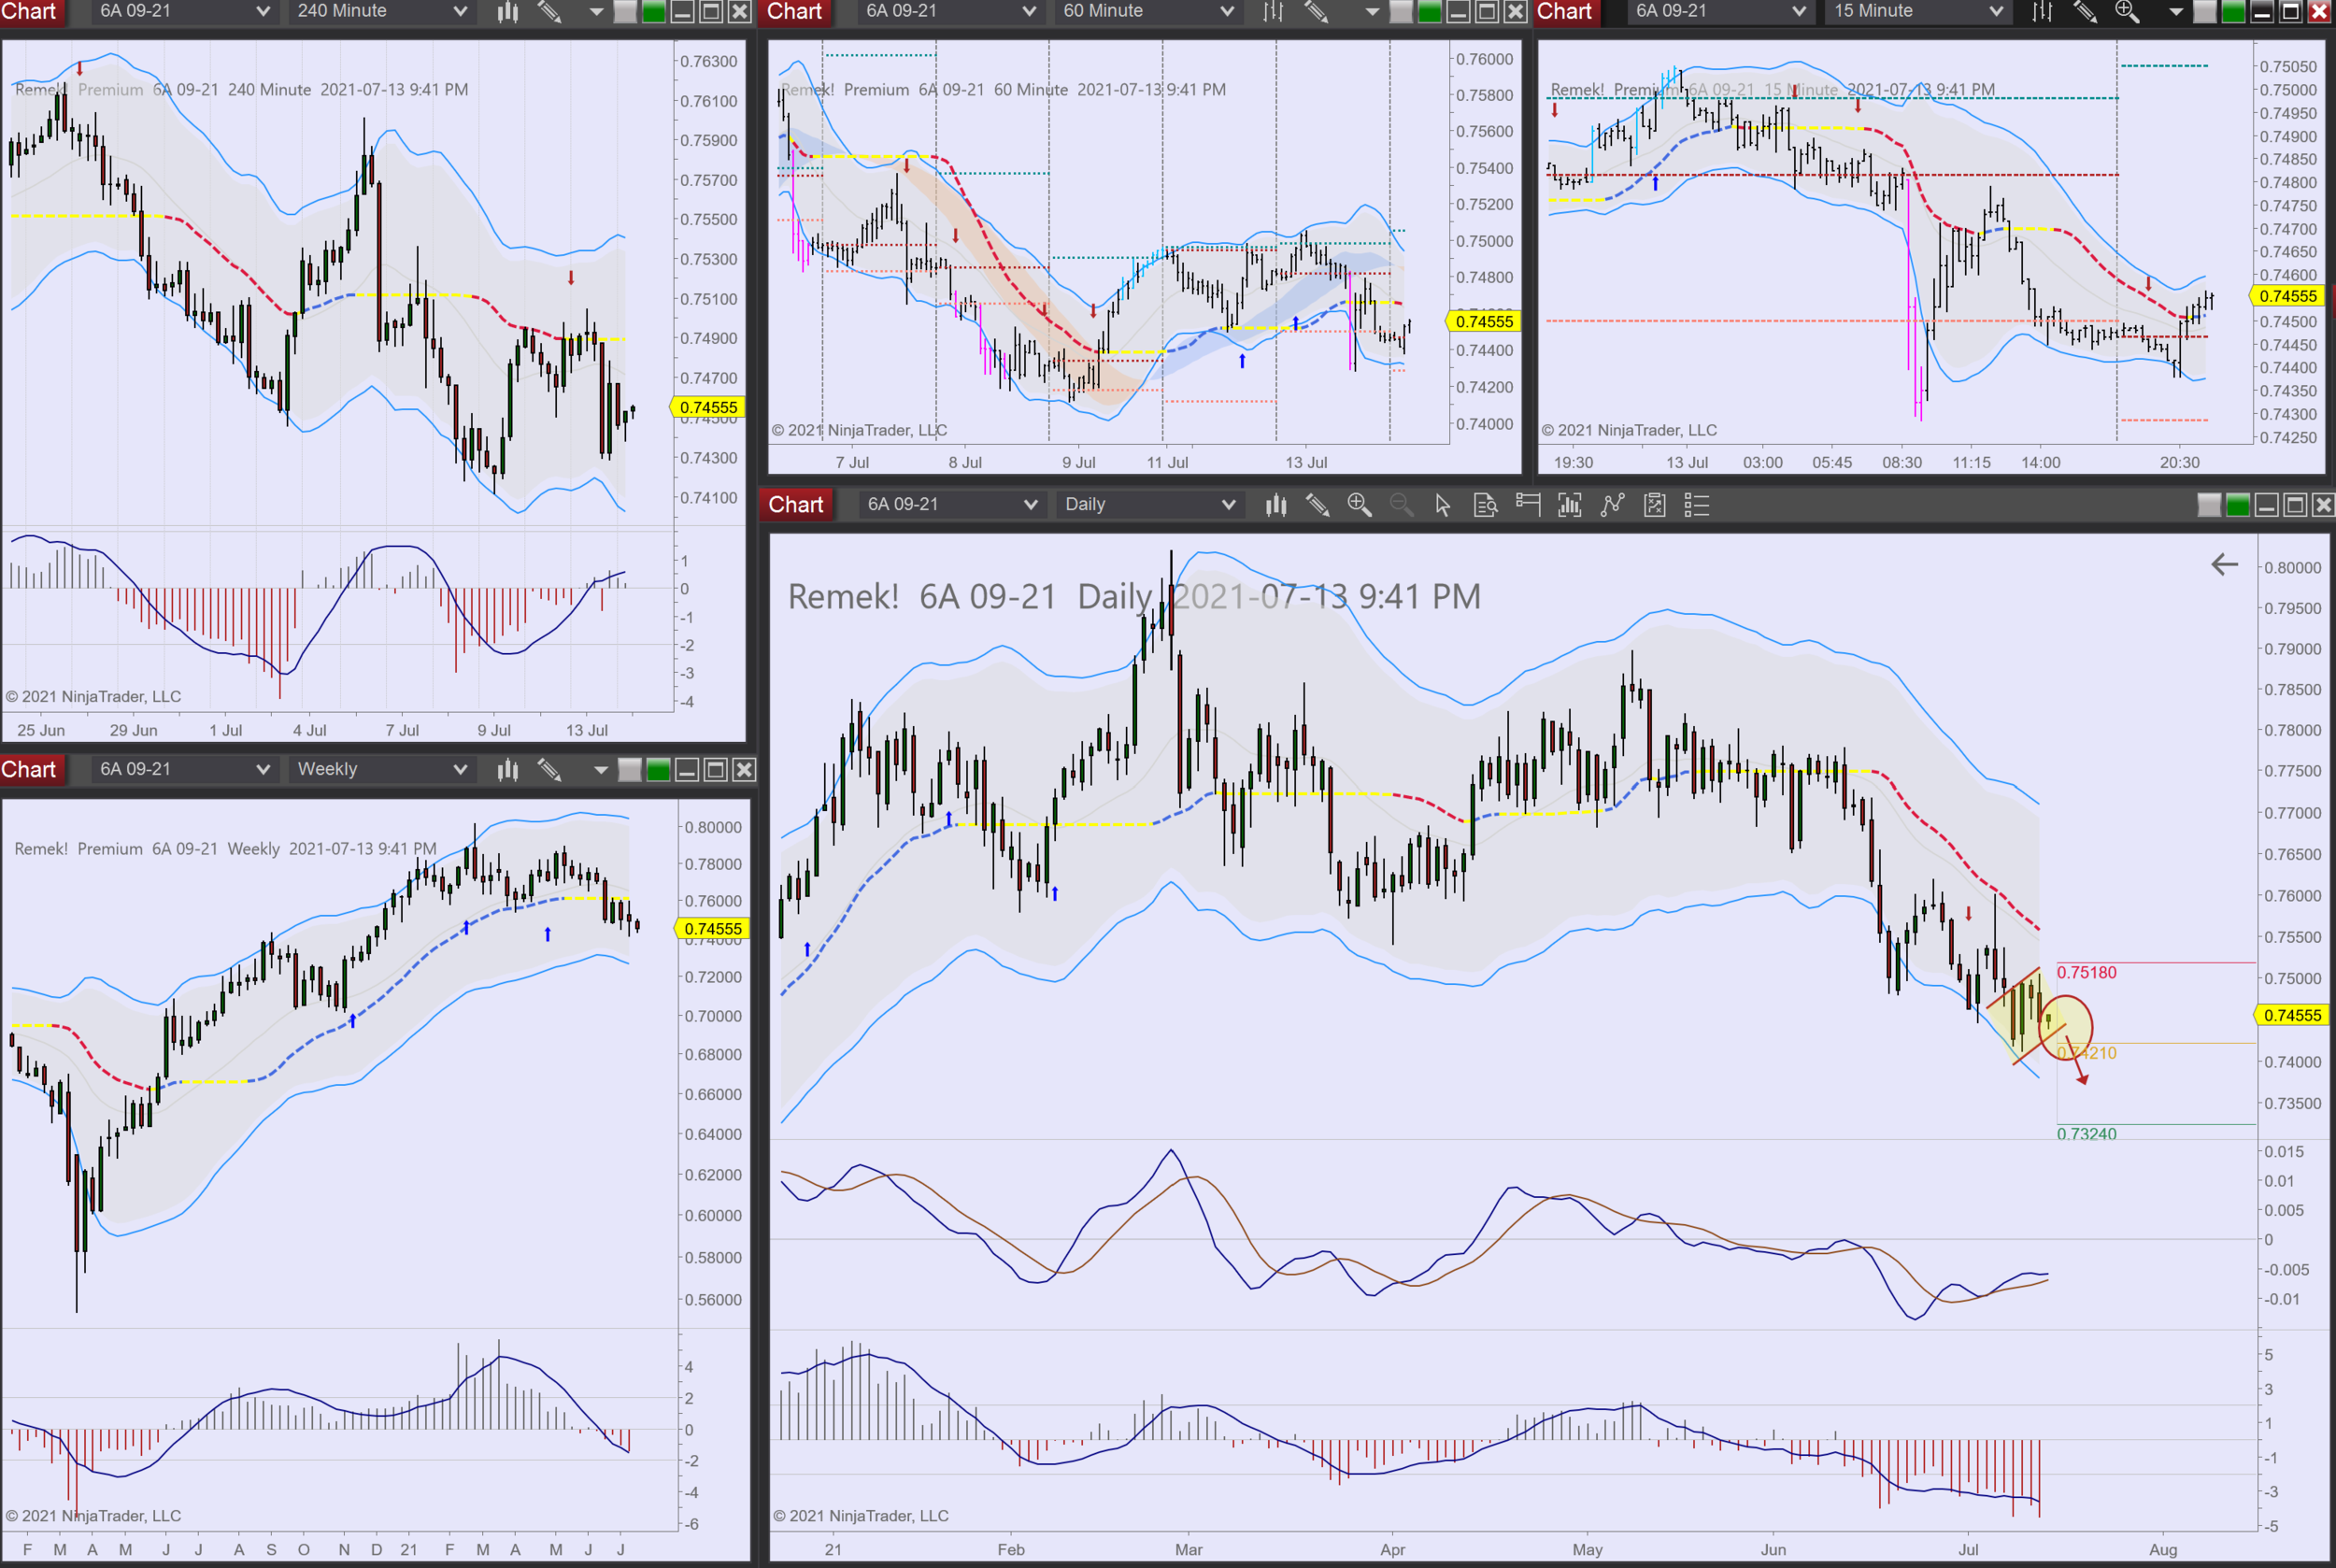Screen dimensions: 2336x1568
Task: Open Data Box icon in Daily chart
Action: [x=1485, y=505]
